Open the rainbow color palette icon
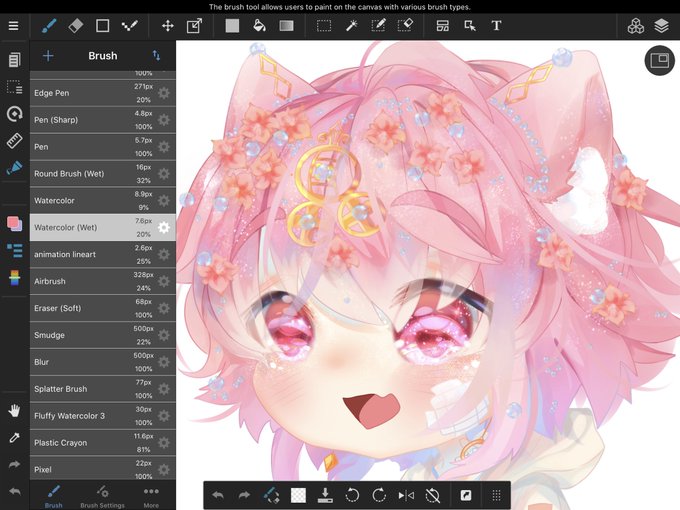The height and width of the screenshot is (510, 680). (14, 278)
